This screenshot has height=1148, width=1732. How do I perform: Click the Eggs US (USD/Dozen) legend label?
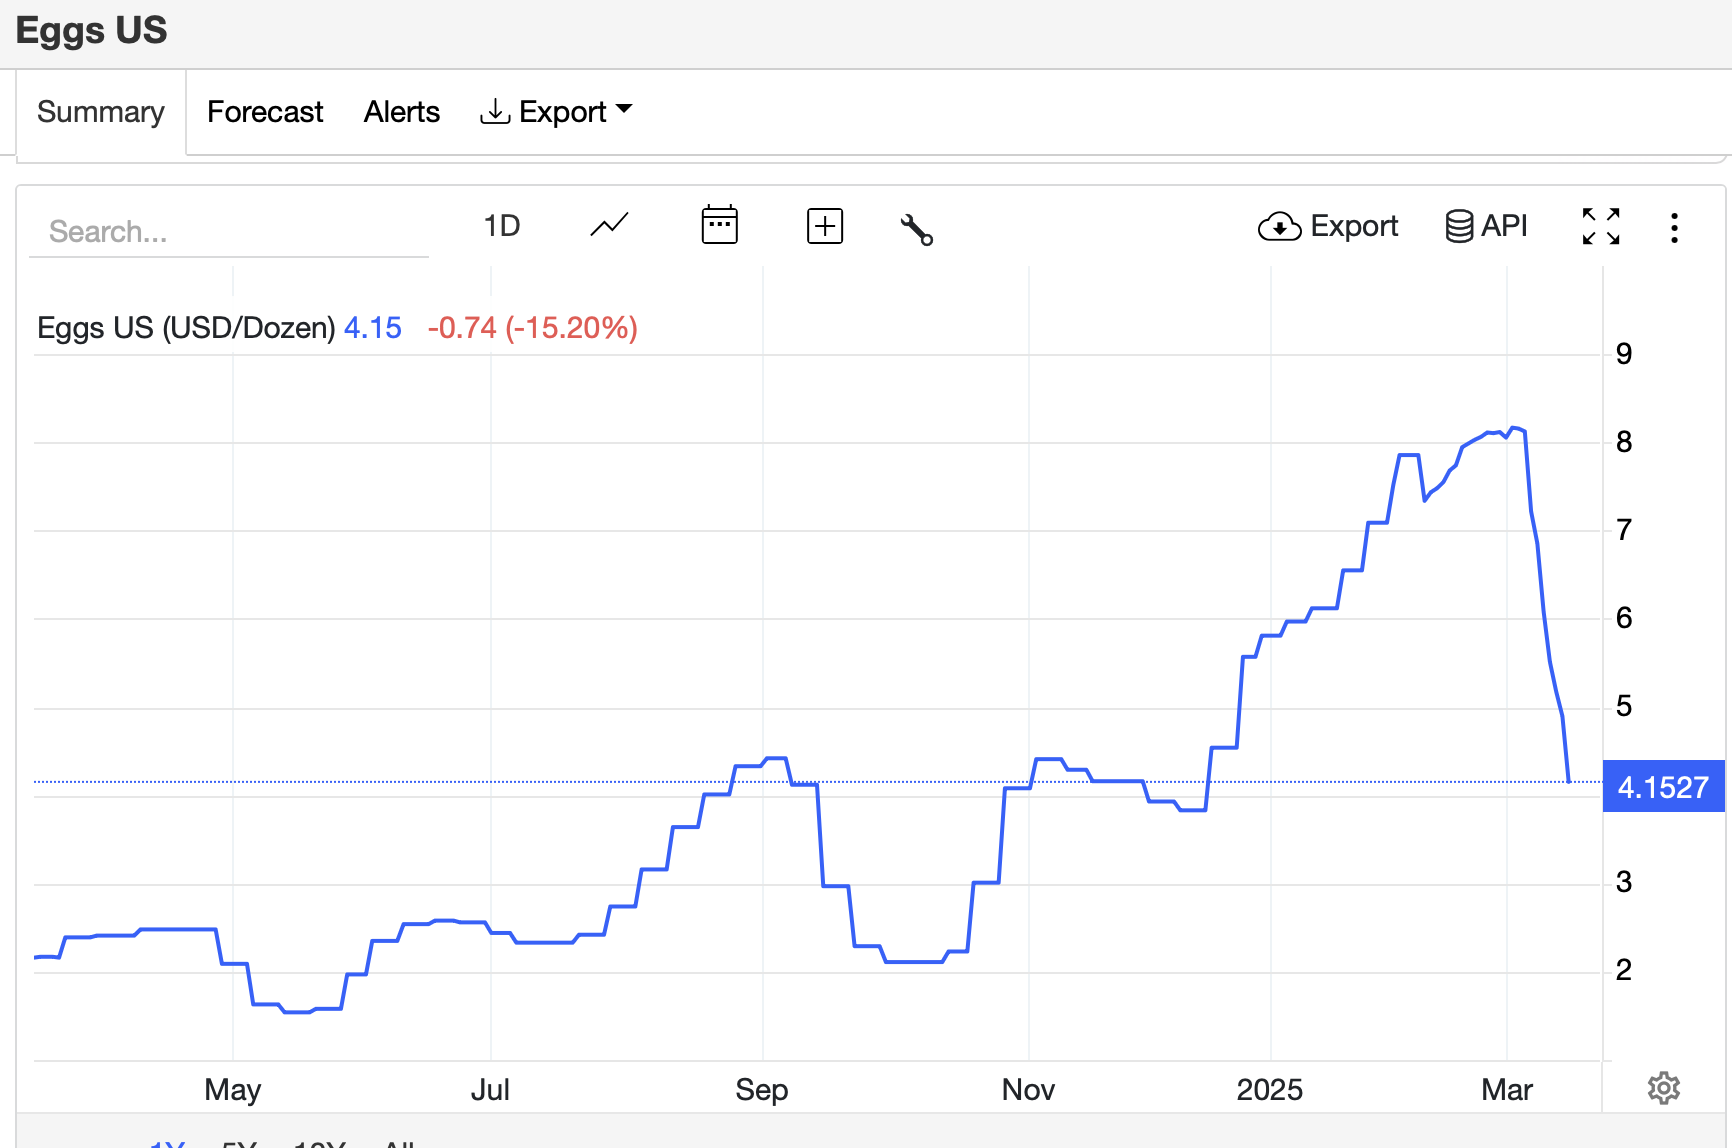point(186,328)
